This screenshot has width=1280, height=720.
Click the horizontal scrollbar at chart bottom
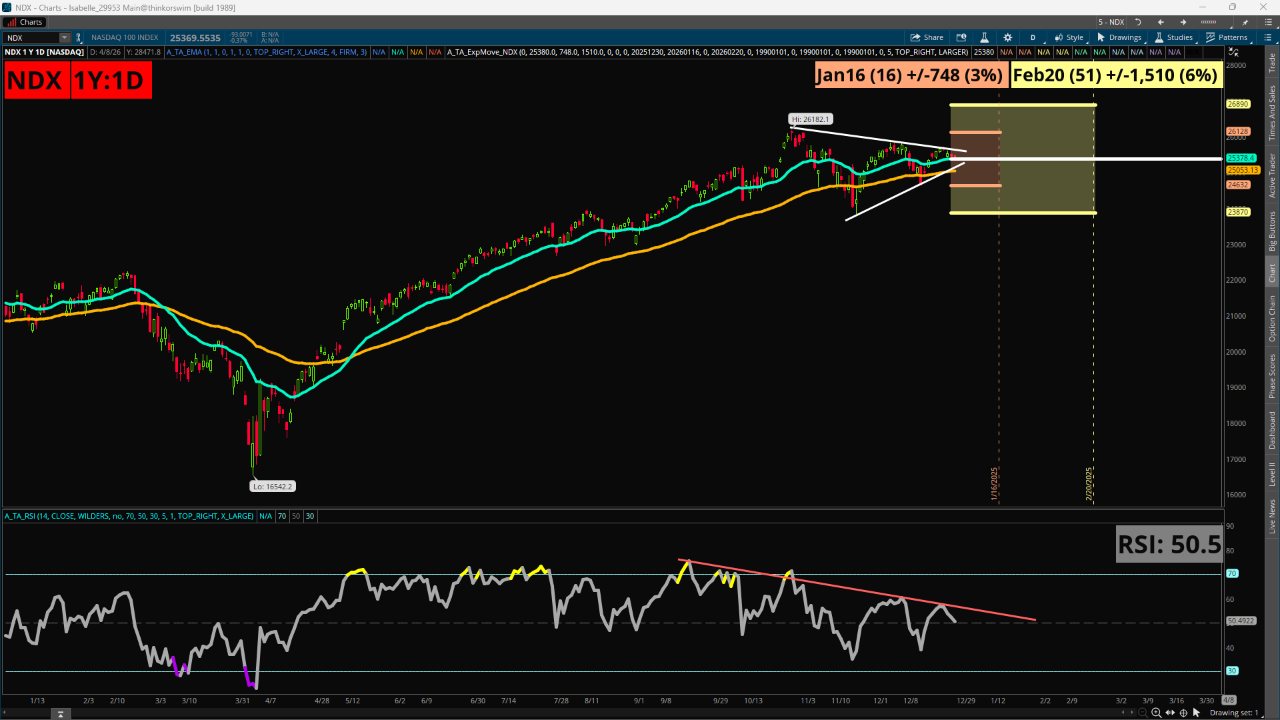point(600,713)
